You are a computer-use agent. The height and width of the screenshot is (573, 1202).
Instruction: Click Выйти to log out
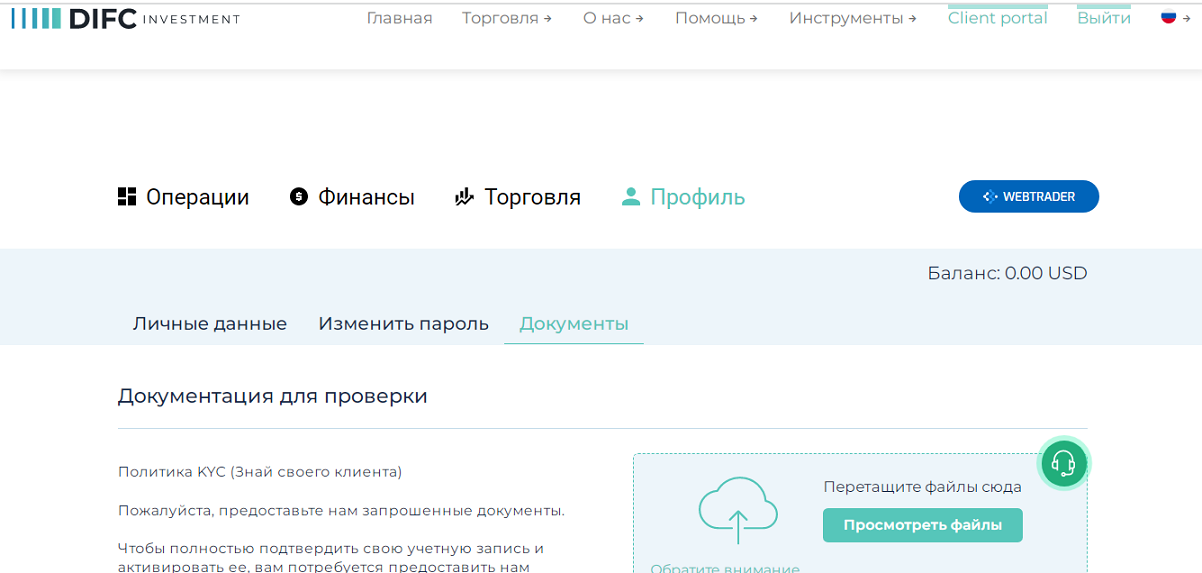point(1104,18)
